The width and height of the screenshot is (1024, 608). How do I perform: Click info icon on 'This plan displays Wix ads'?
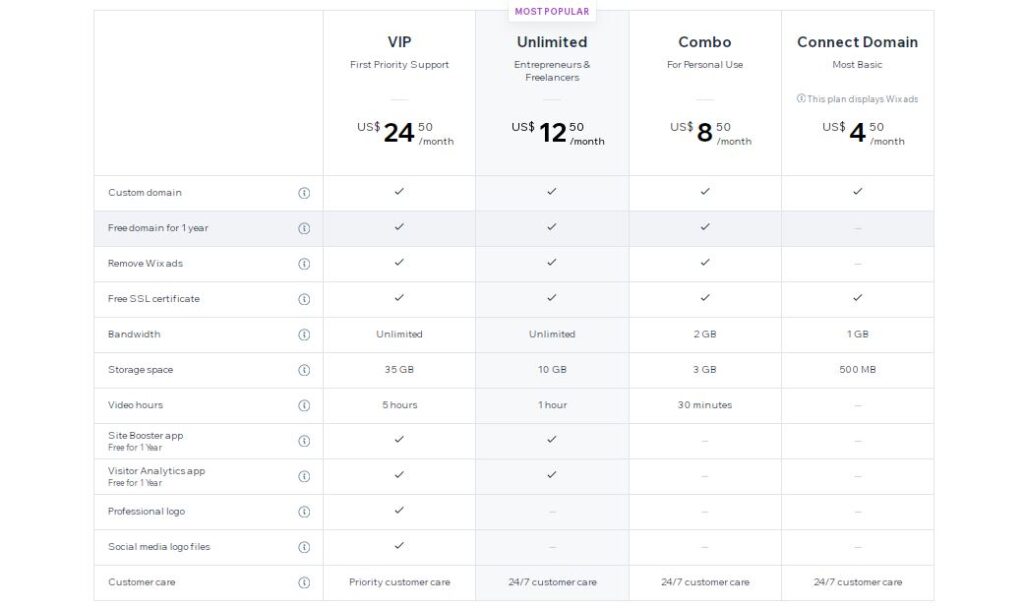coord(801,99)
